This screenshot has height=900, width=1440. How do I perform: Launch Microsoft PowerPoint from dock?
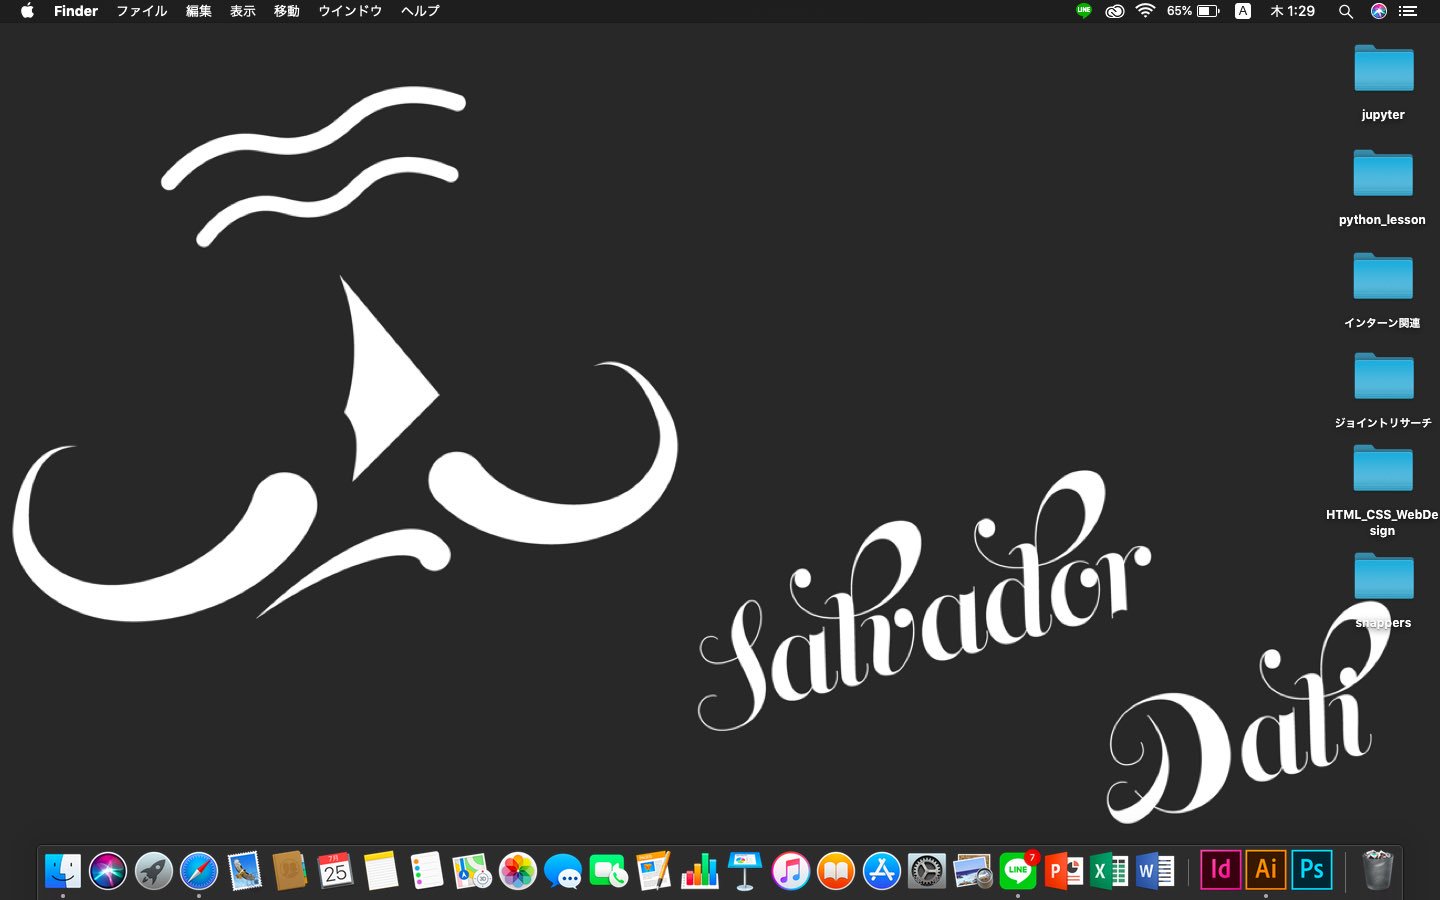coord(1063,871)
